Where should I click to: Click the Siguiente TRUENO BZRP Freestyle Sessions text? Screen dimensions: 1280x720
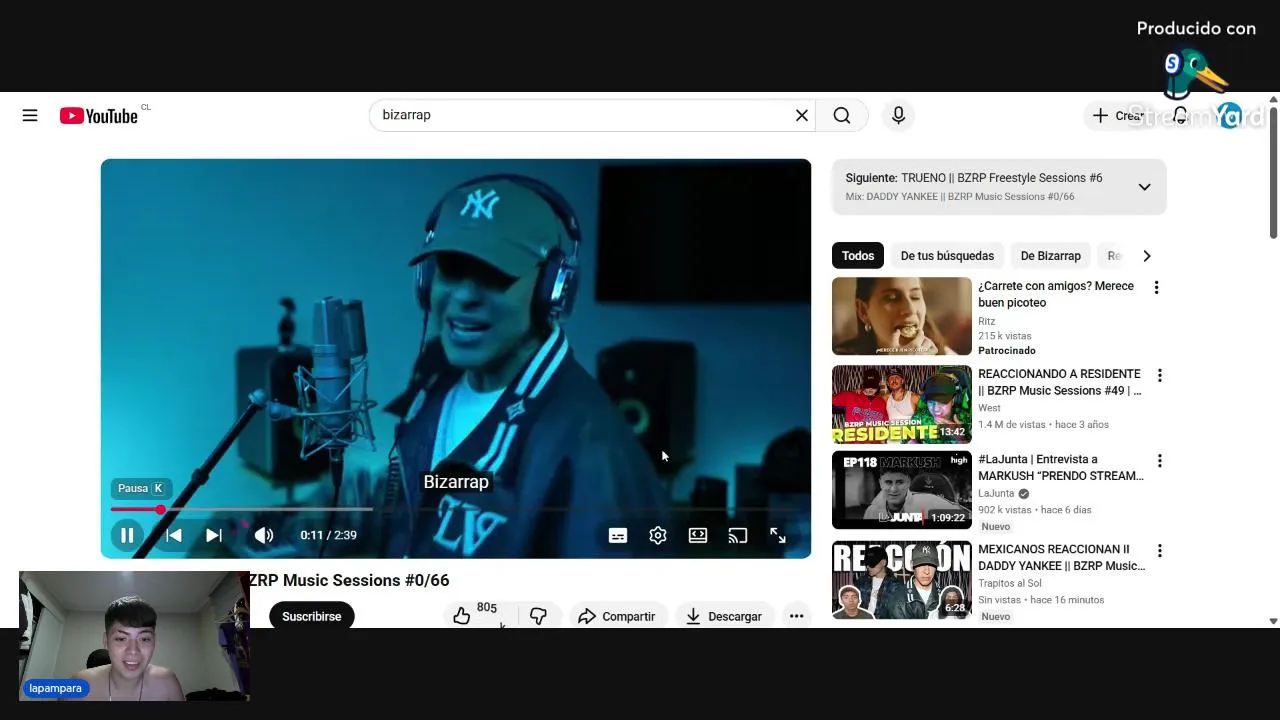click(x=974, y=178)
